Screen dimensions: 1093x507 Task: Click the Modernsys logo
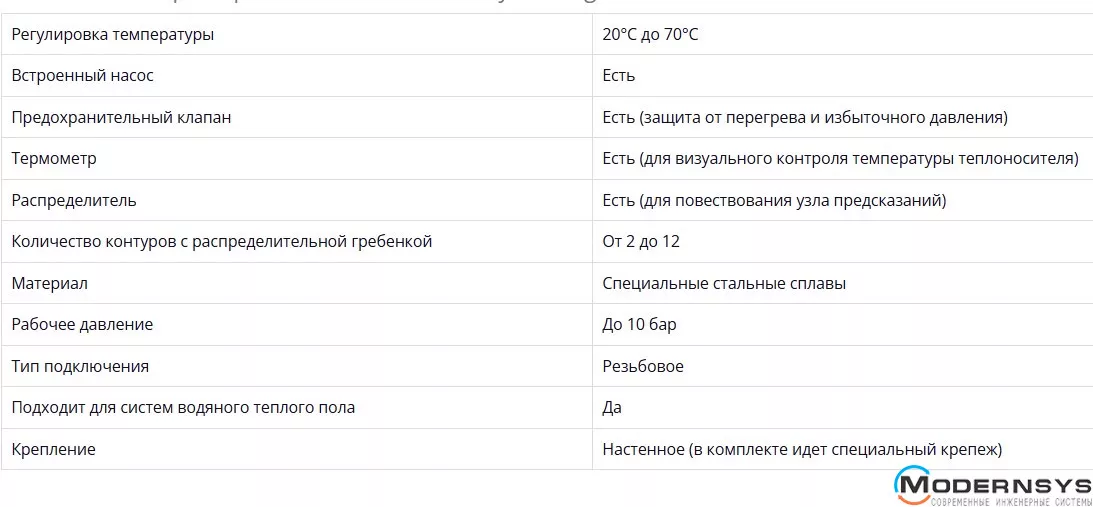990,486
